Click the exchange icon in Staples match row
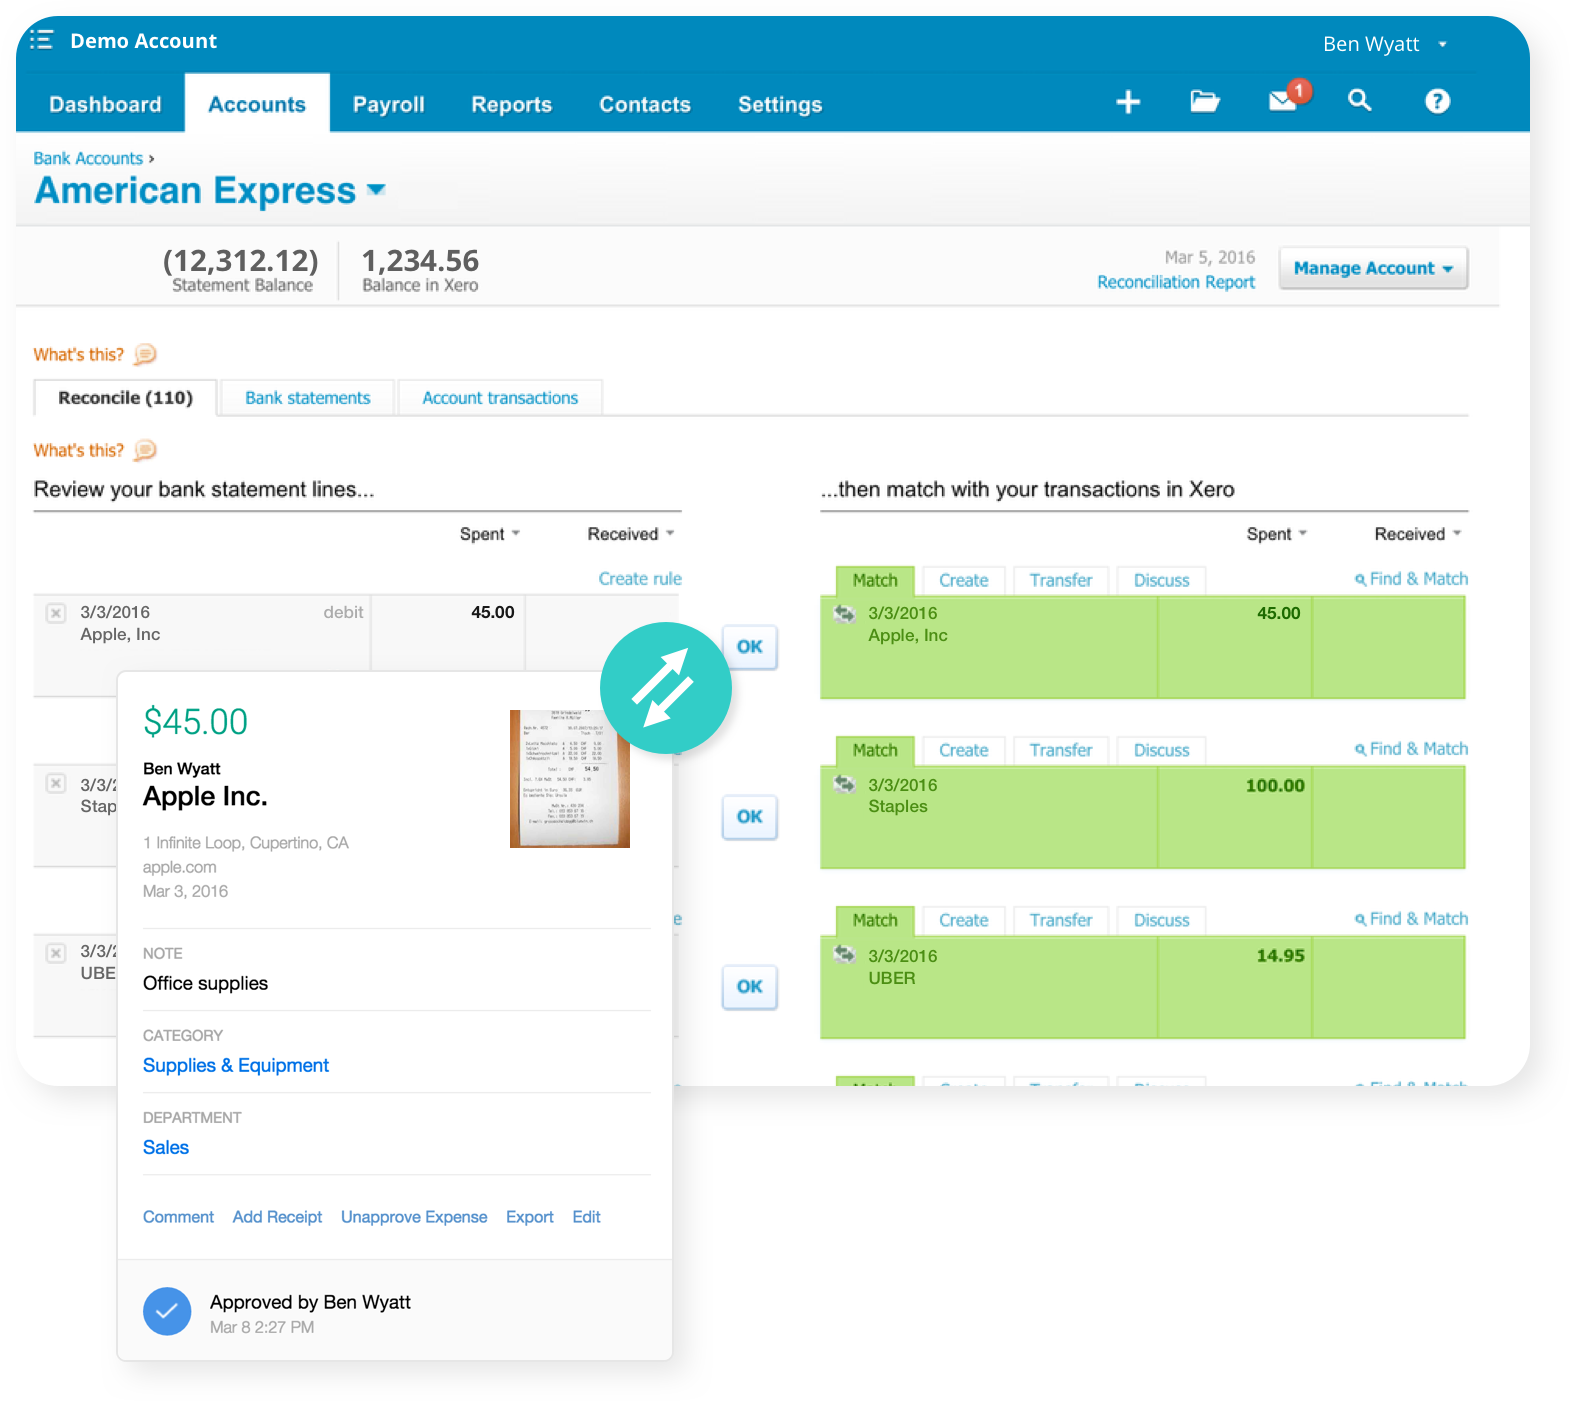The image size is (1570, 1402). point(844,784)
